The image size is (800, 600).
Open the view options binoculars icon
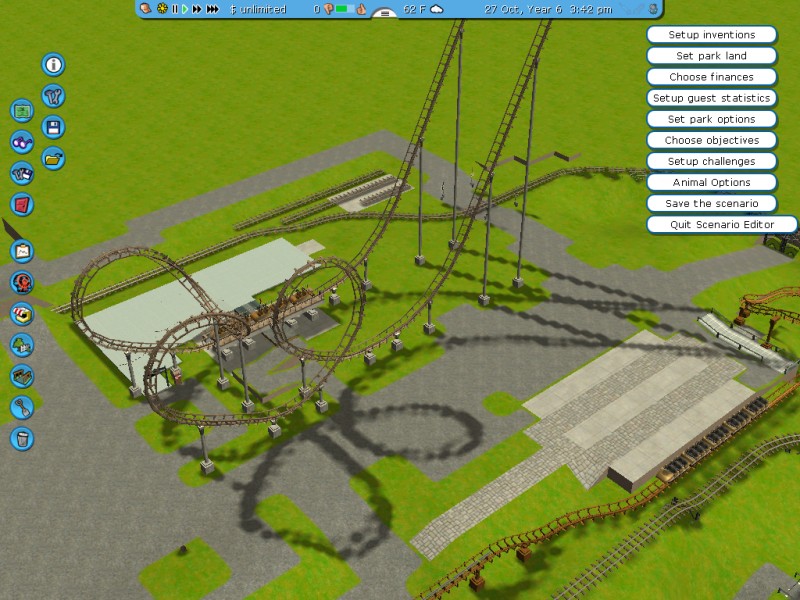22,142
